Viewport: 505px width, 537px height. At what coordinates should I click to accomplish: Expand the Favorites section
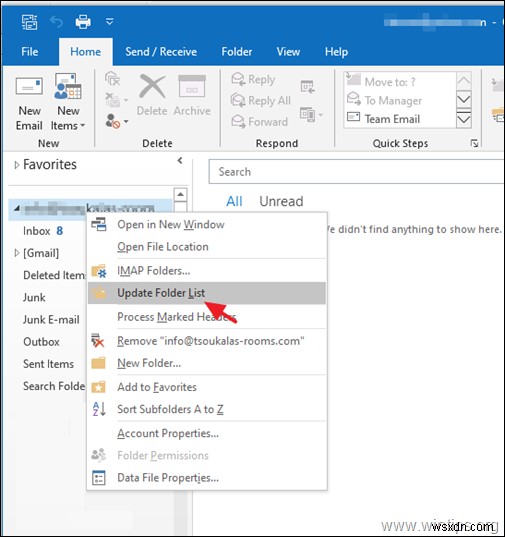pos(16,165)
